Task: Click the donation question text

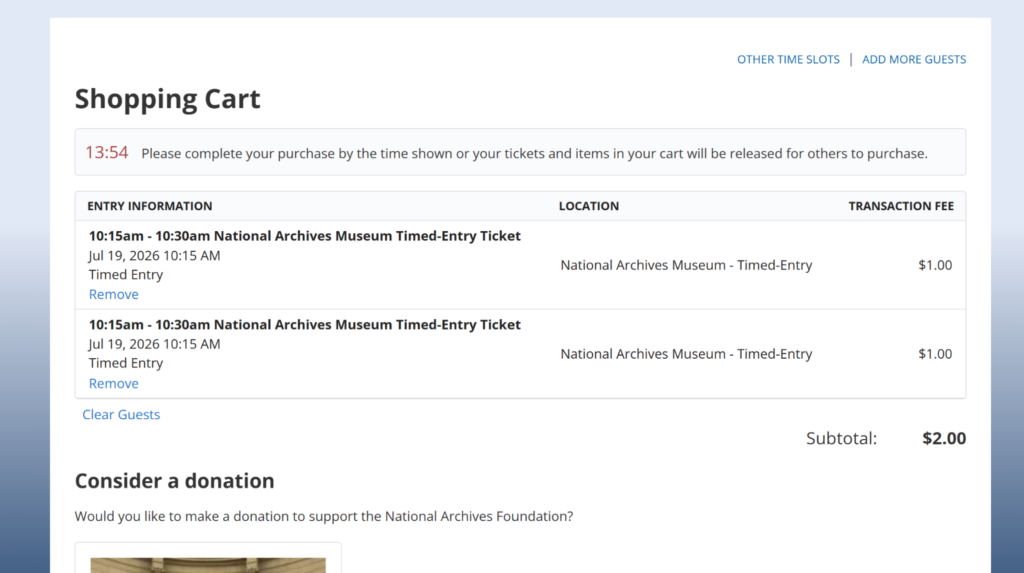Action: point(324,516)
